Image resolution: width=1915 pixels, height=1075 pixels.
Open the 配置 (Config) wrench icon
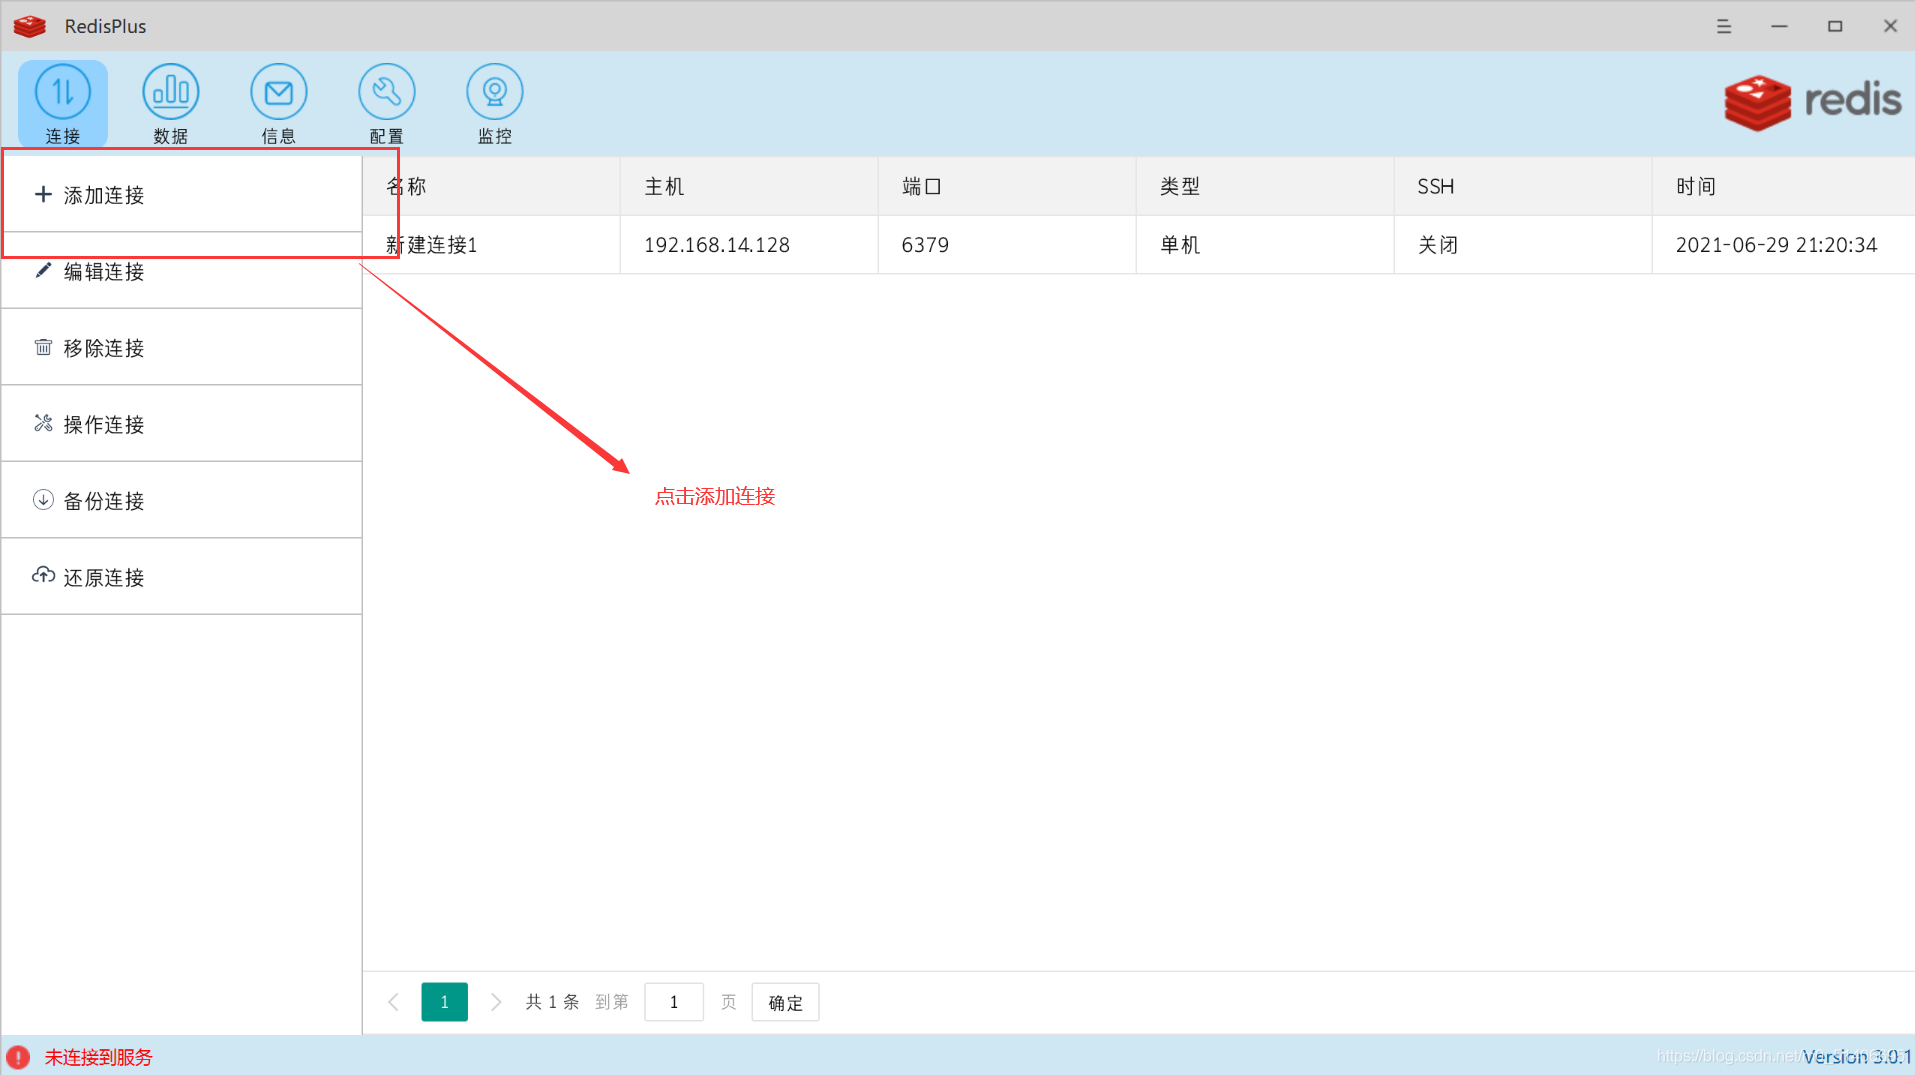(386, 103)
